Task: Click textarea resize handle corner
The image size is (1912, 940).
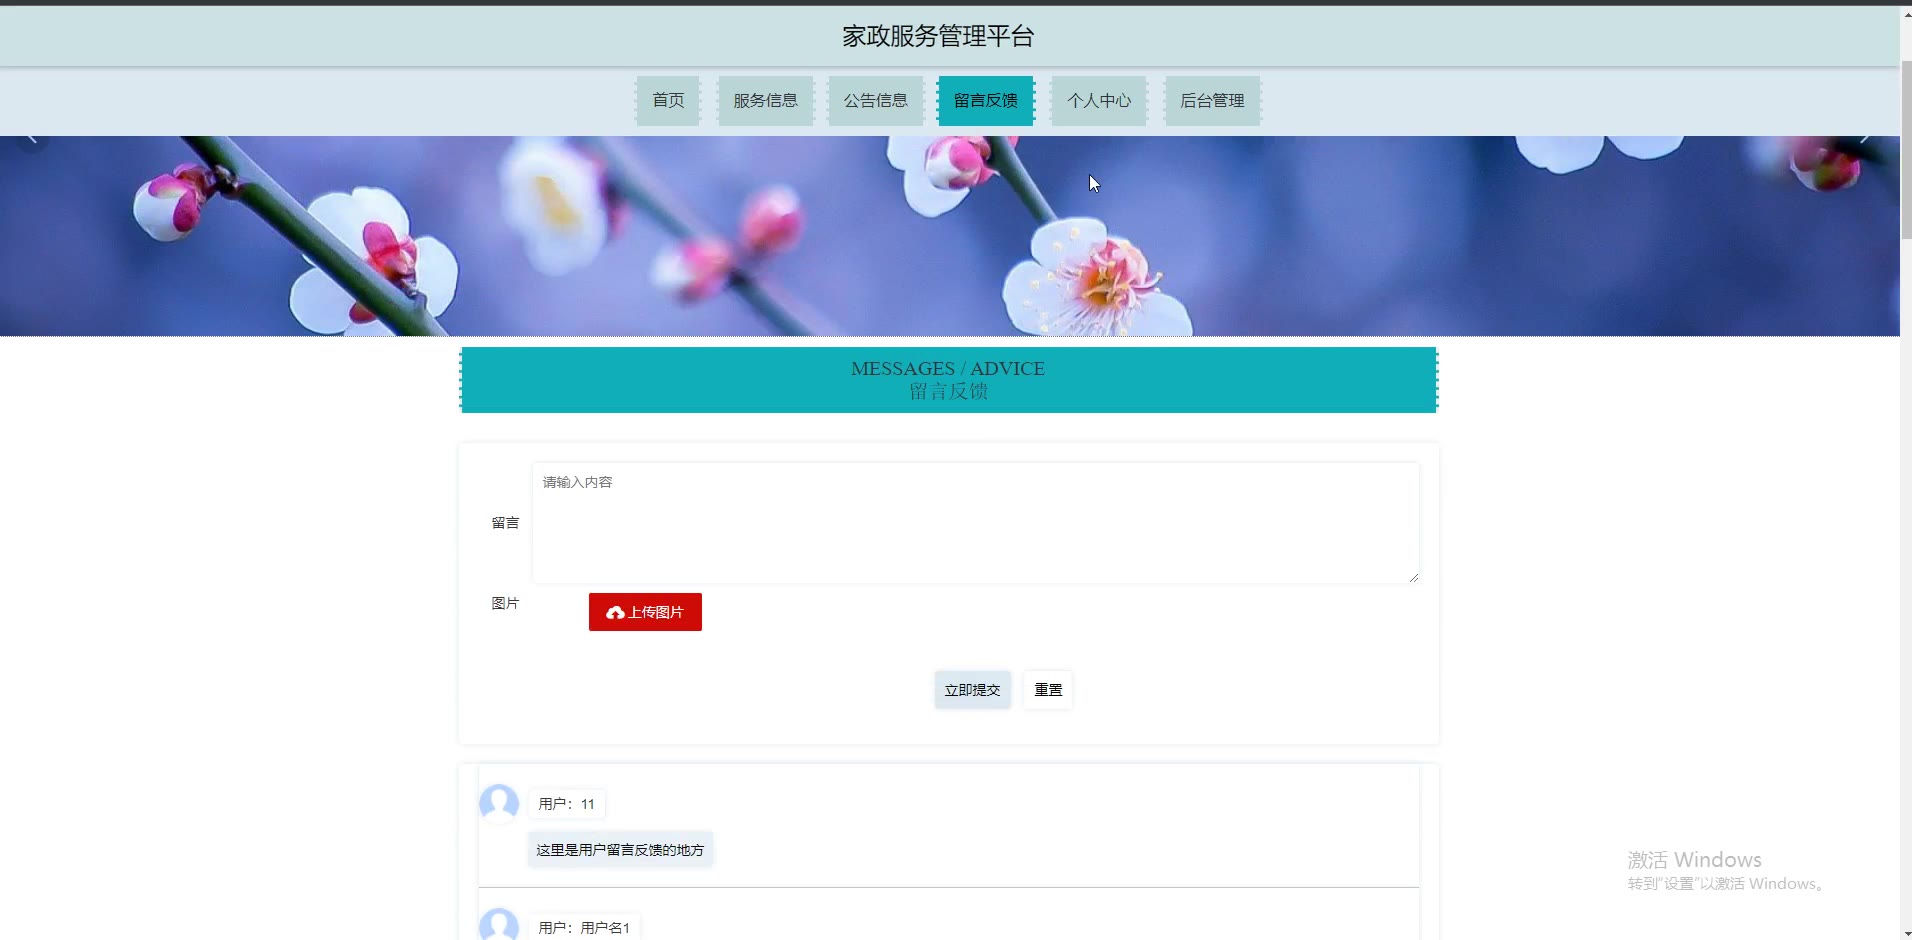Action: (1413, 577)
